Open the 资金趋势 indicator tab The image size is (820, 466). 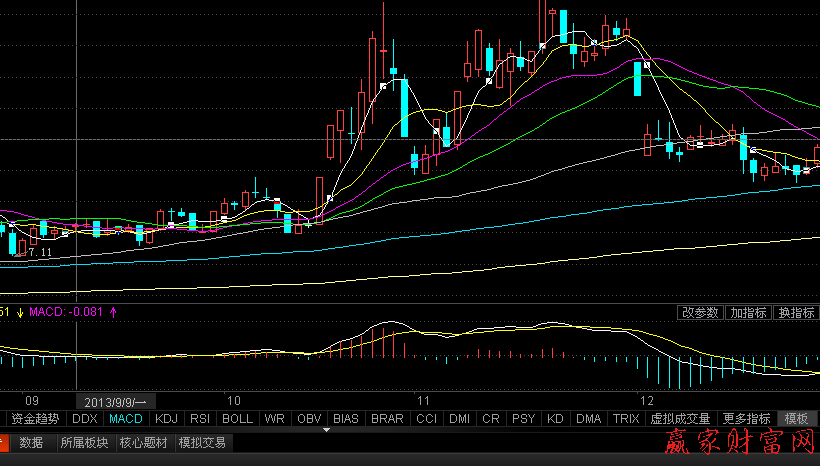35,419
